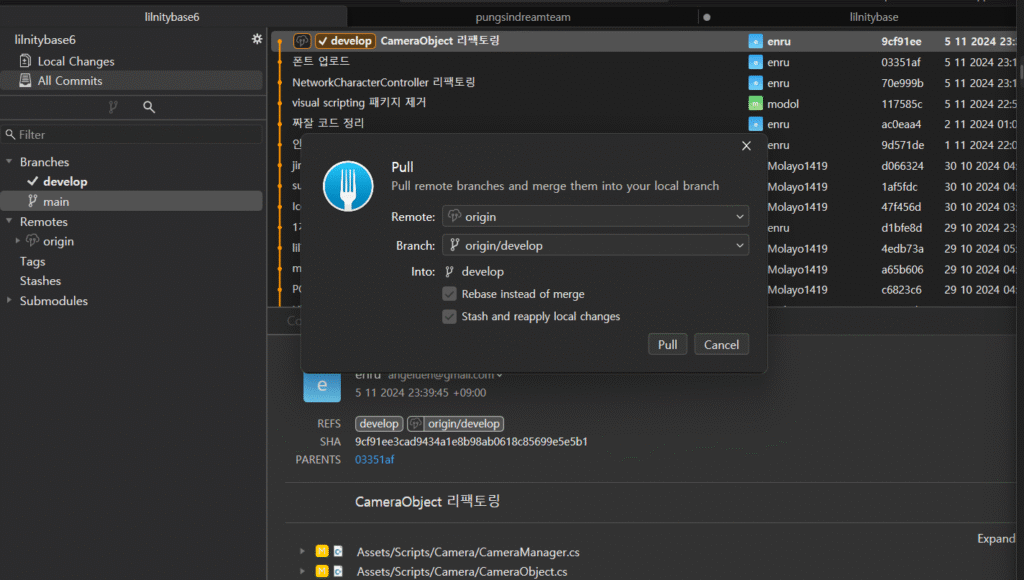Image resolution: width=1024 pixels, height=580 pixels.
Task: Expand the origin remote tree node
Action: pos(17,241)
